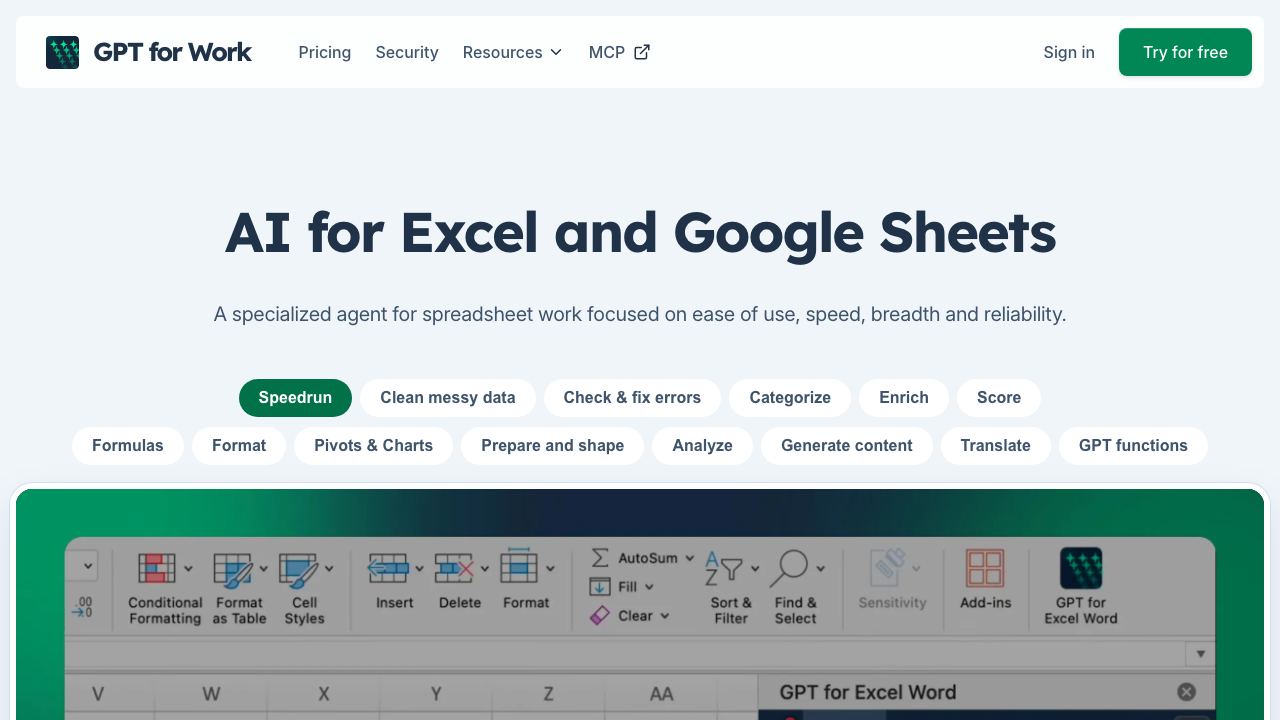Image resolution: width=1280 pixels, height=720 pixels.
Task: Expand the formula bar arrow
Action: [1200, 654]
